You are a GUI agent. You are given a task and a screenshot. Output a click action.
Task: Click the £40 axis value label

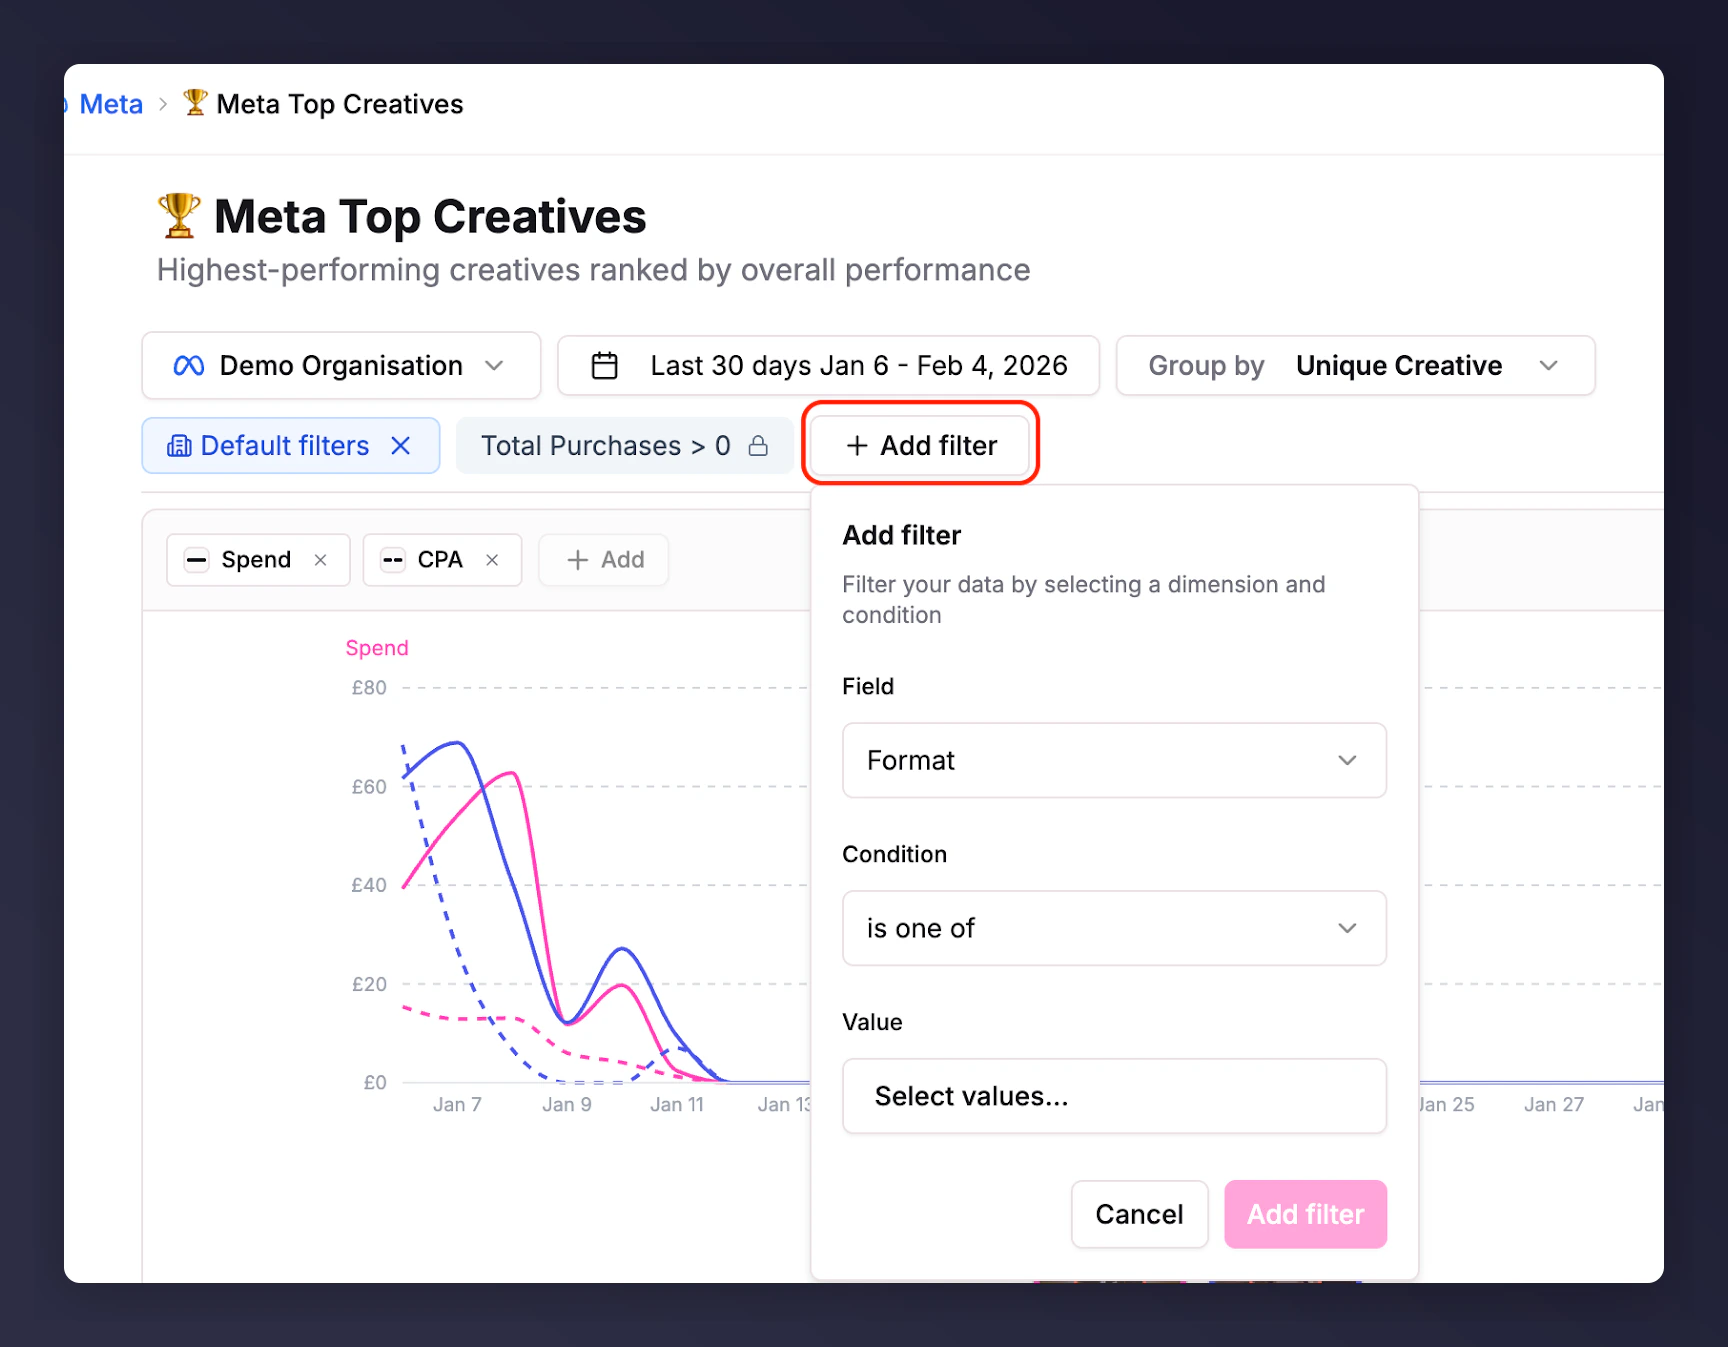369,885
